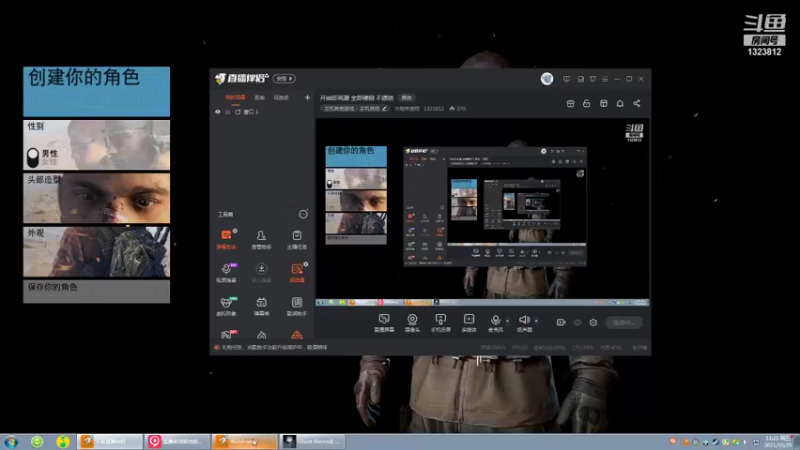Expand the speaker options arrow
Screen dimensions: 800x450
(536, 320)
